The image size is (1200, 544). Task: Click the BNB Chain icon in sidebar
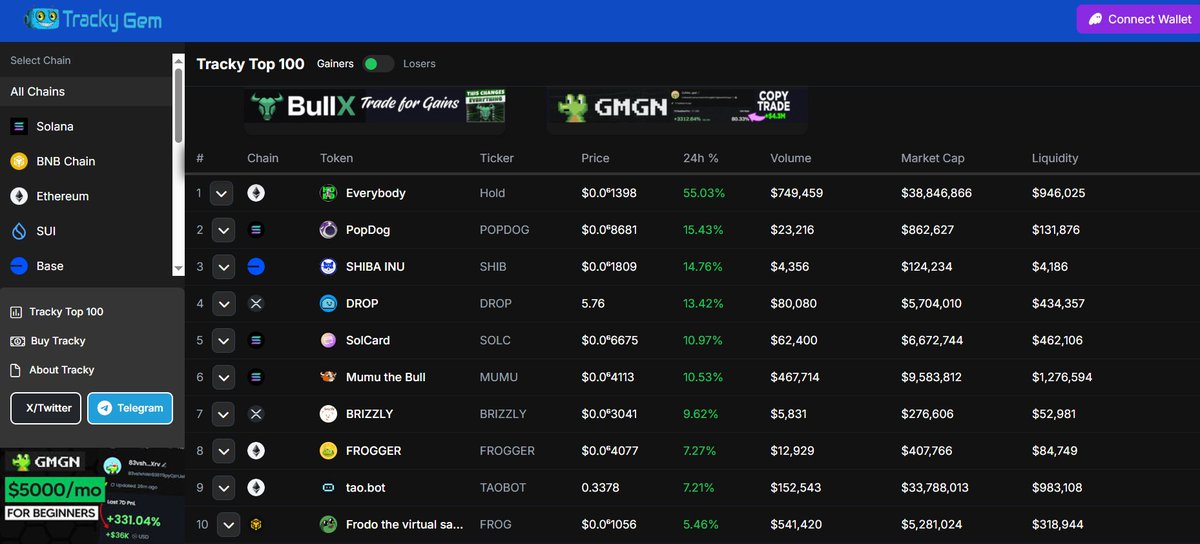point(18,161)
